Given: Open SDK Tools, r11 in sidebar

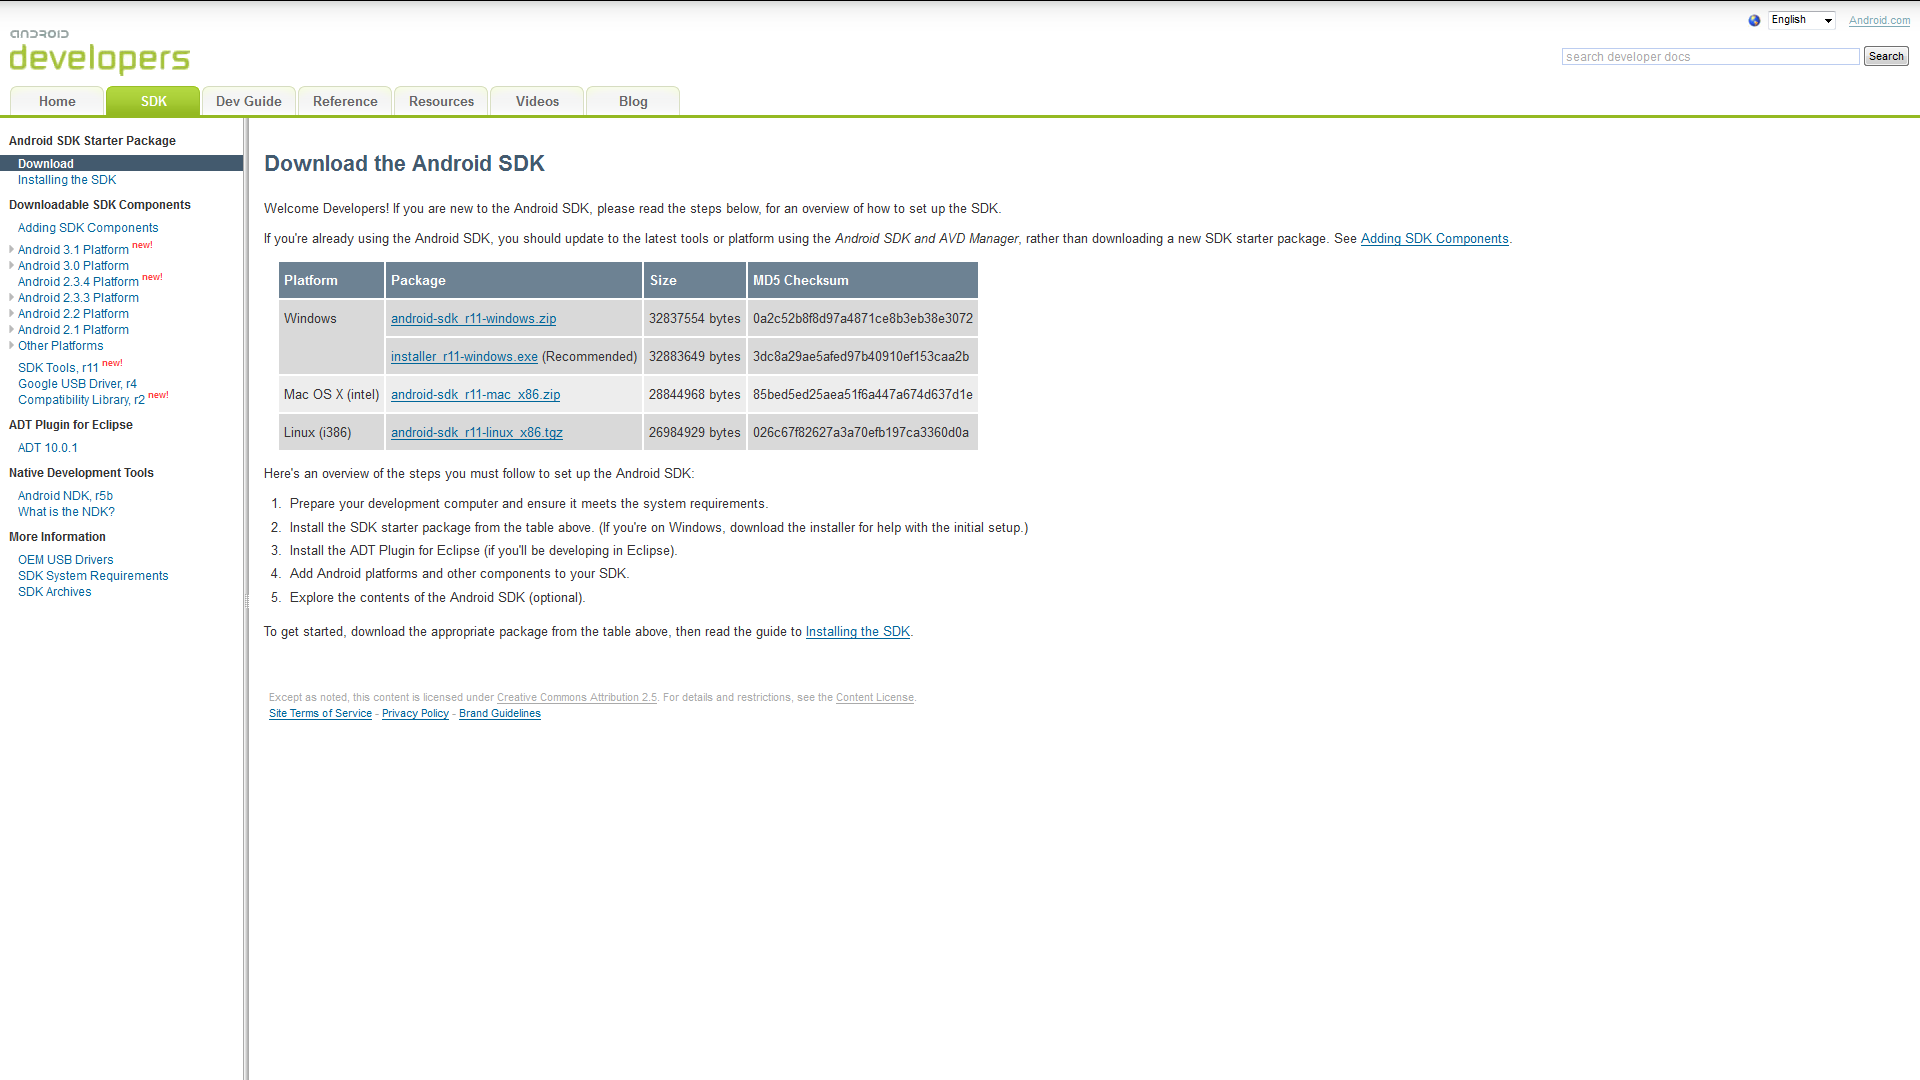Looking at the screenshot, I should tap(58, 368).
